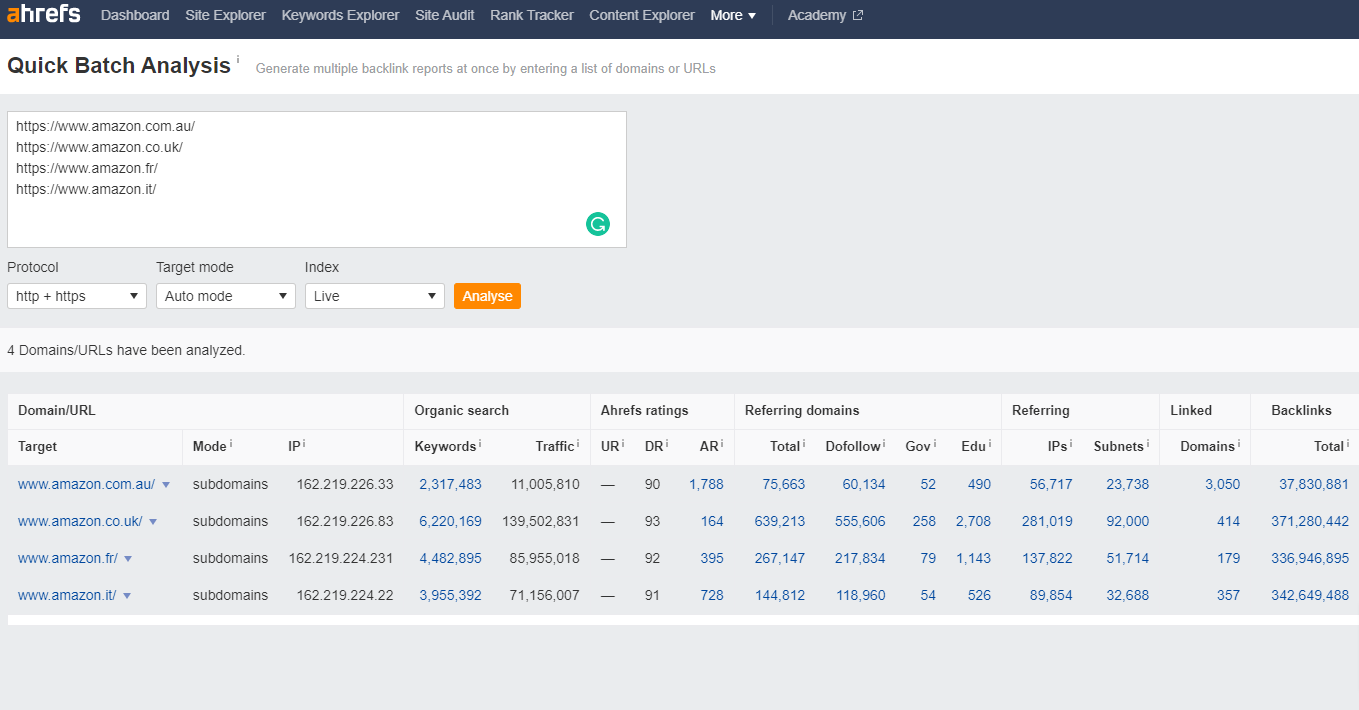Image resolution: width=1359 pixels, height=710 pixels.
Task: Click info icon next to Backlinks Total column
Action: click(1348, 442)
